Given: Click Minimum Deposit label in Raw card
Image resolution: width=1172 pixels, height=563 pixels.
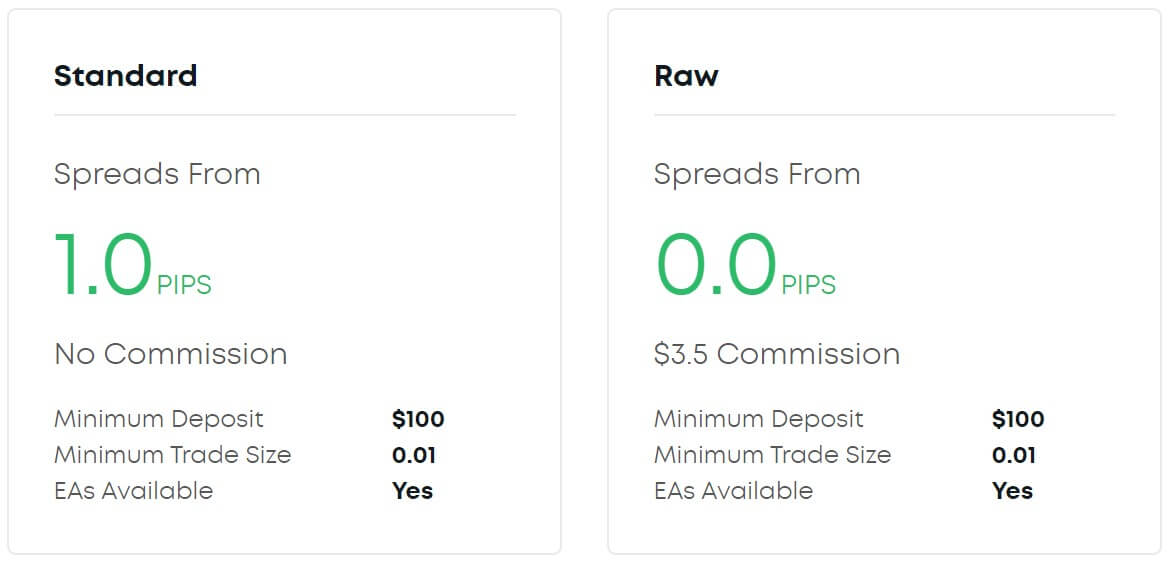Looking at the screenshot, I should [x=759, y=419].
